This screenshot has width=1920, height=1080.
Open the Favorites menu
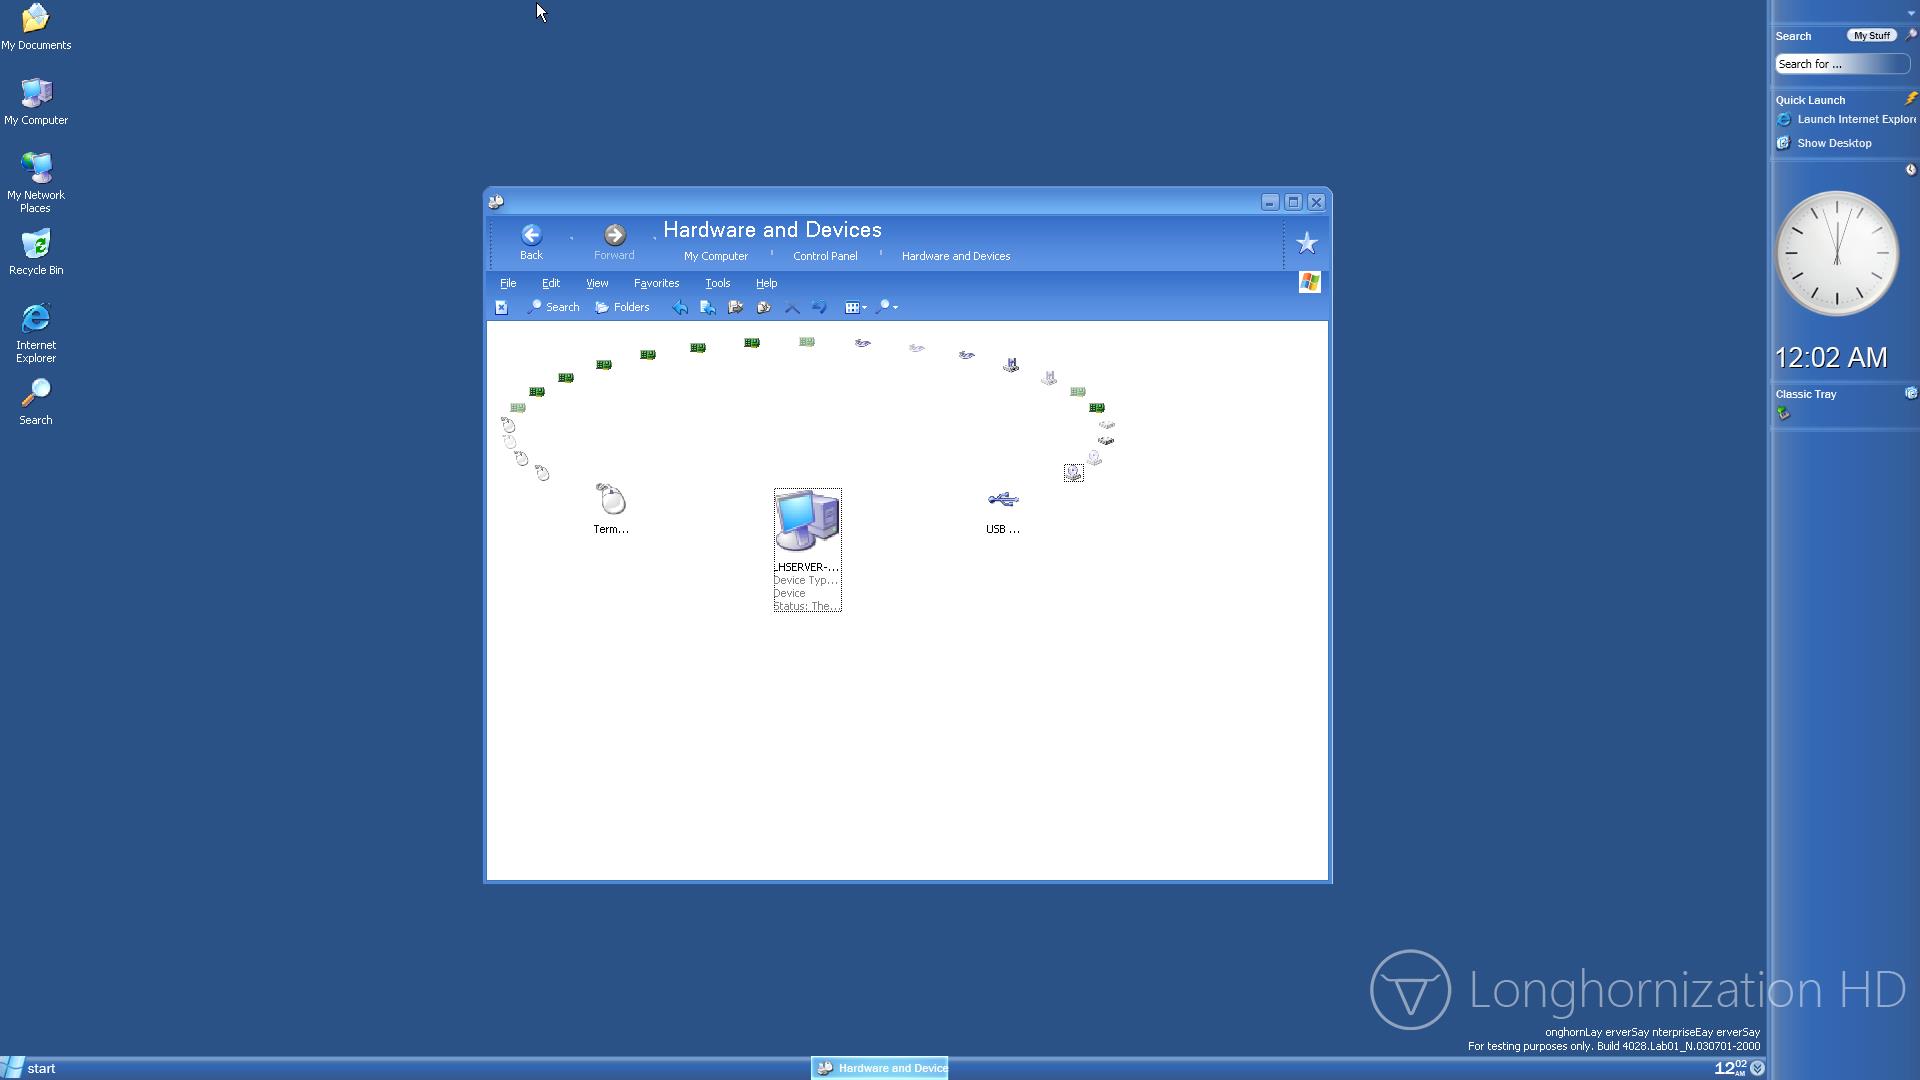(x=656, y=283)
